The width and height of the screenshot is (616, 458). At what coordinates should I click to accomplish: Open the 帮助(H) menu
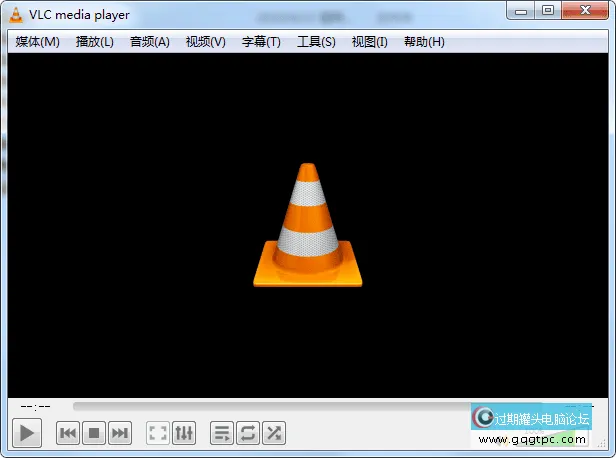point(424,42)
